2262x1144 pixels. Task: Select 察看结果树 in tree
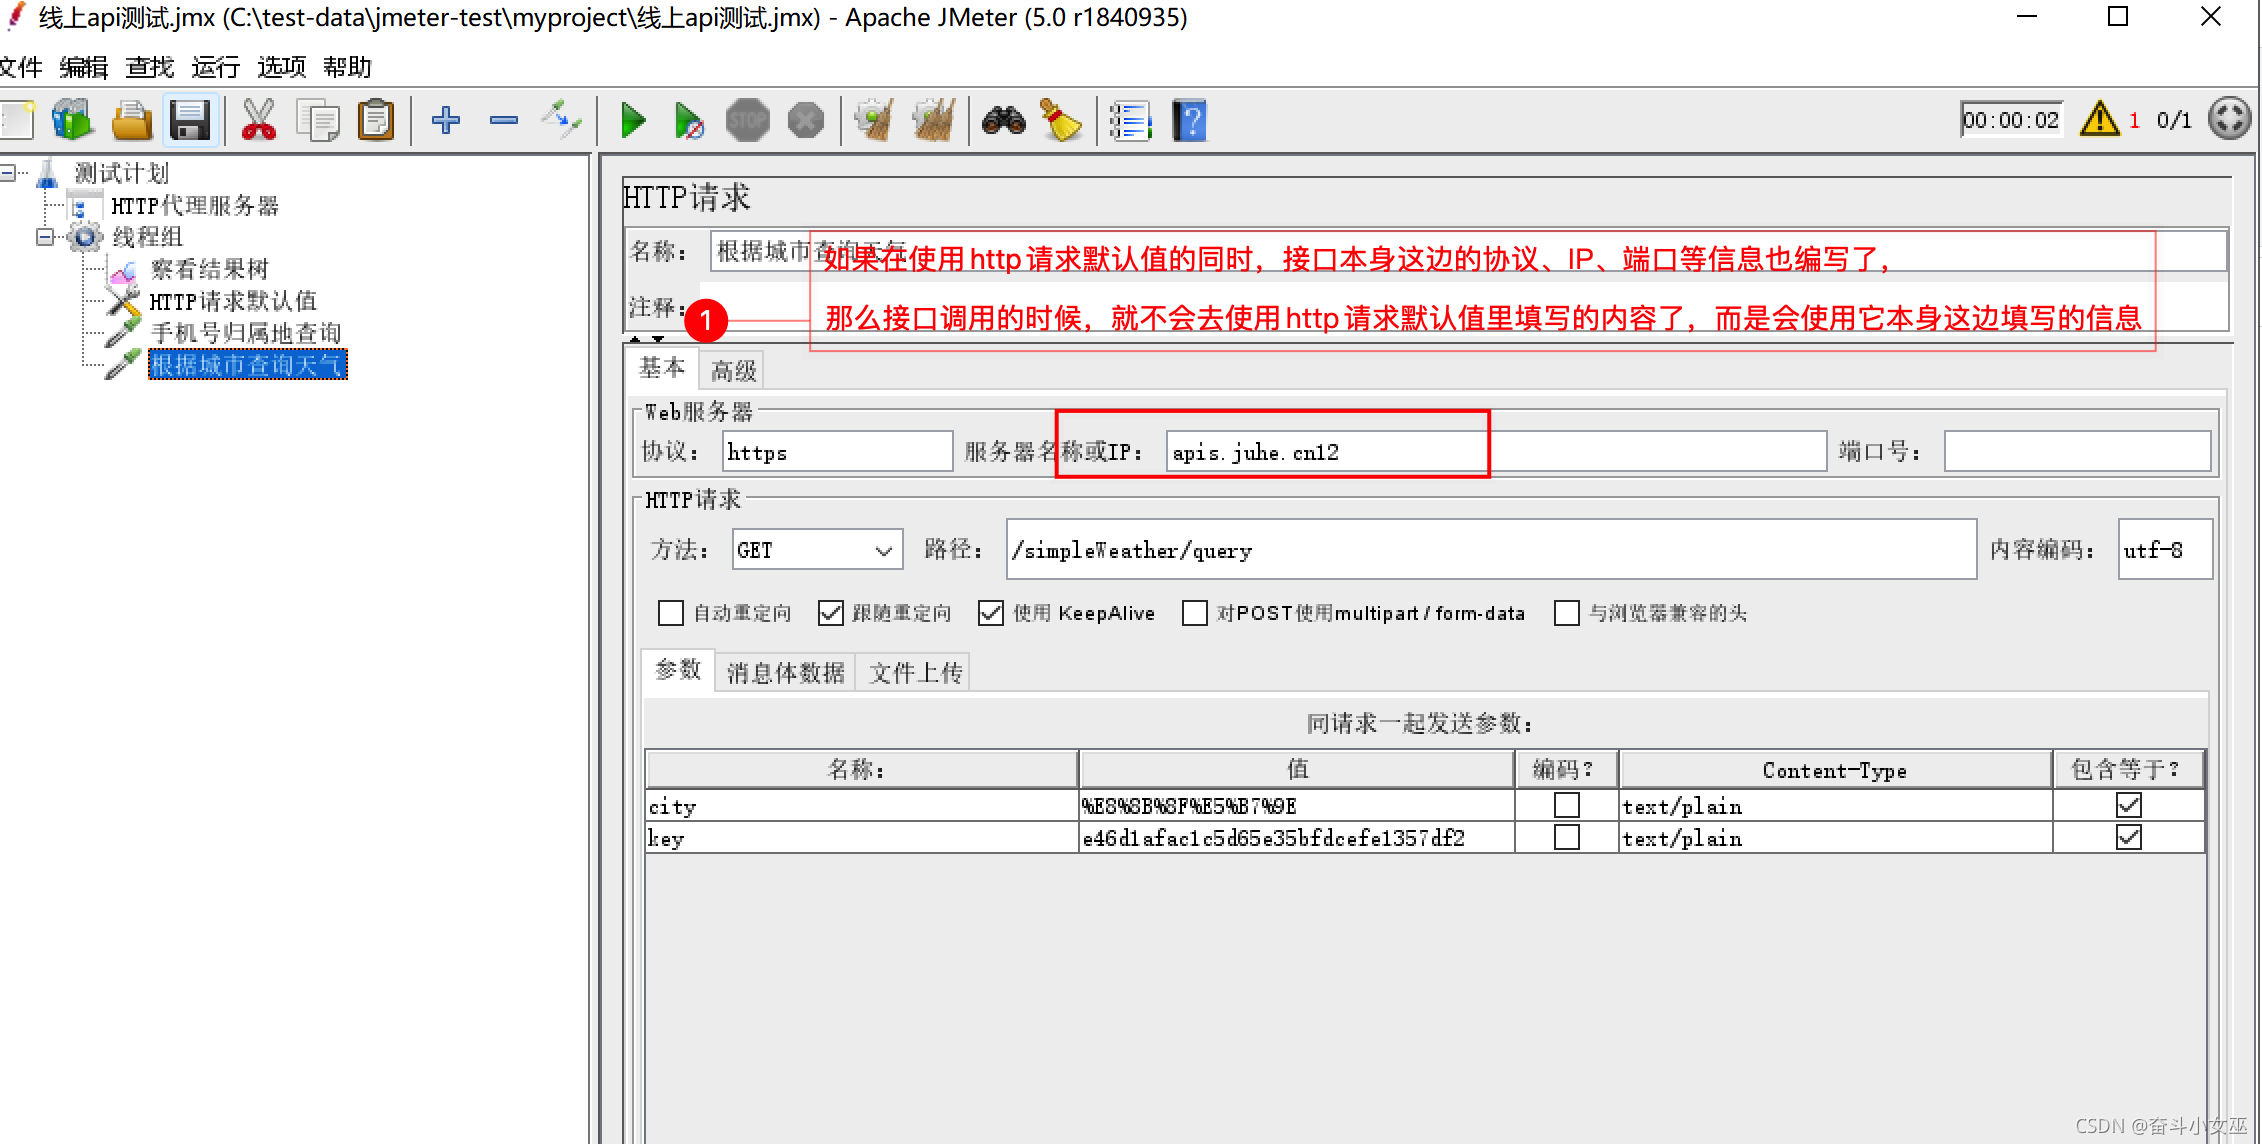point(209,269)
